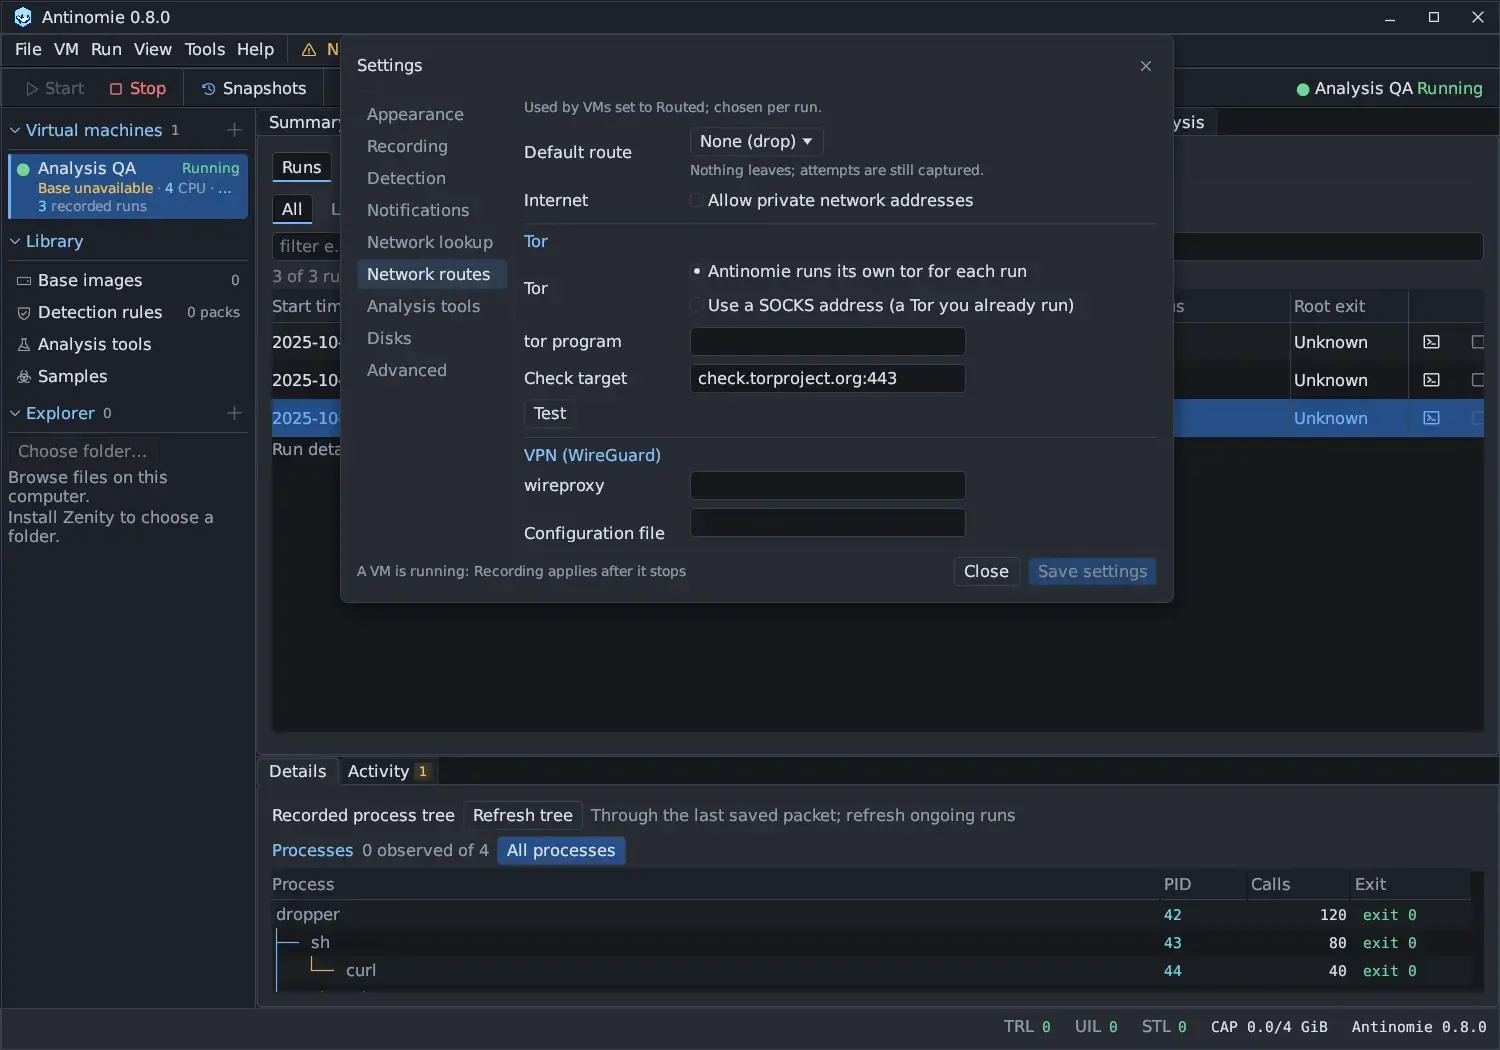This screenshot has width=1500, height=1050.
Task: Click the Configuration file input field
Action: click(828, 522)
